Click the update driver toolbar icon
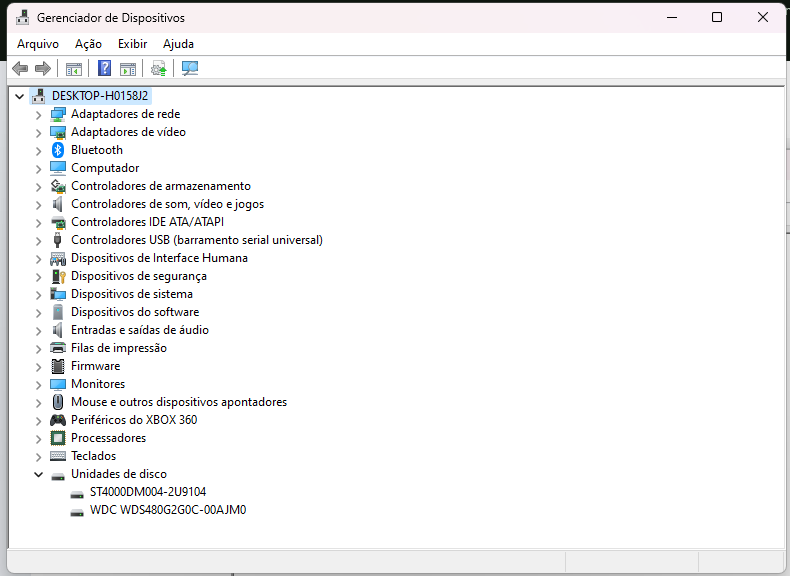This screenshot has height=576, width=790. click(159, 68)
